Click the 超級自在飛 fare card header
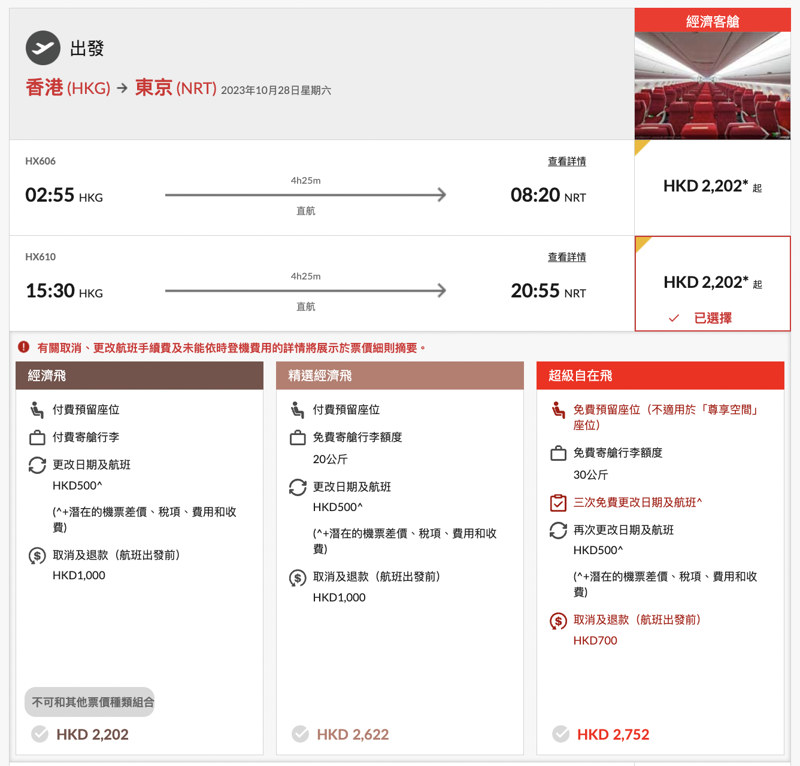Screen dimensions: 800x766 click(x=660, y=376)
